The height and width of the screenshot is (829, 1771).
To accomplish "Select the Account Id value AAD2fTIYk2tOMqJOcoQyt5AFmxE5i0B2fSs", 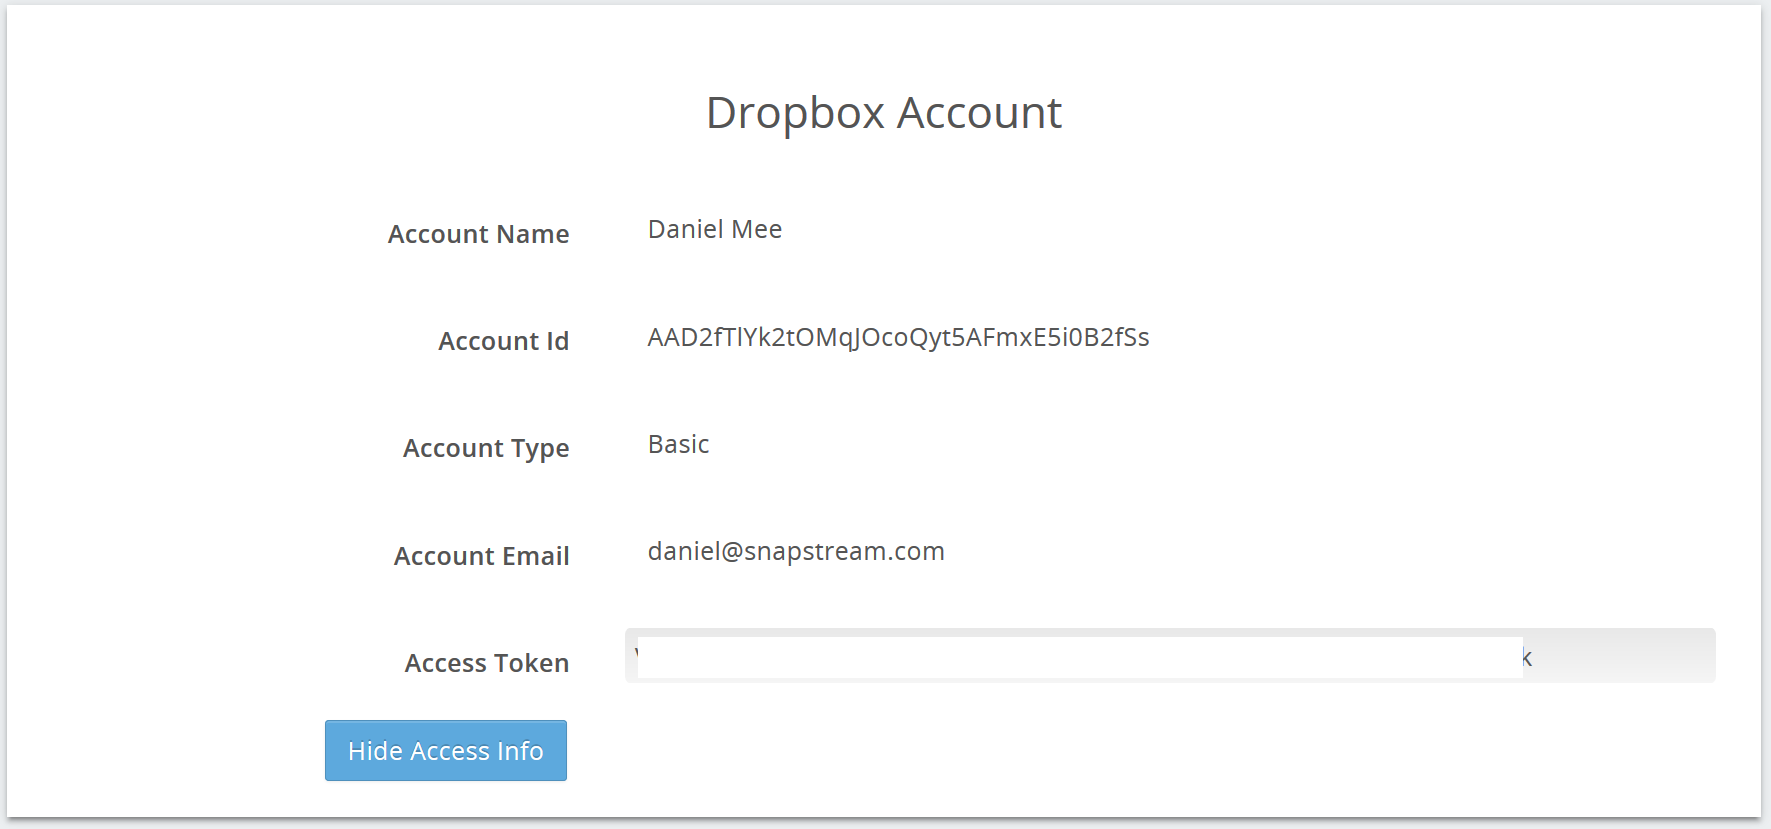I will tap(898, 337).
